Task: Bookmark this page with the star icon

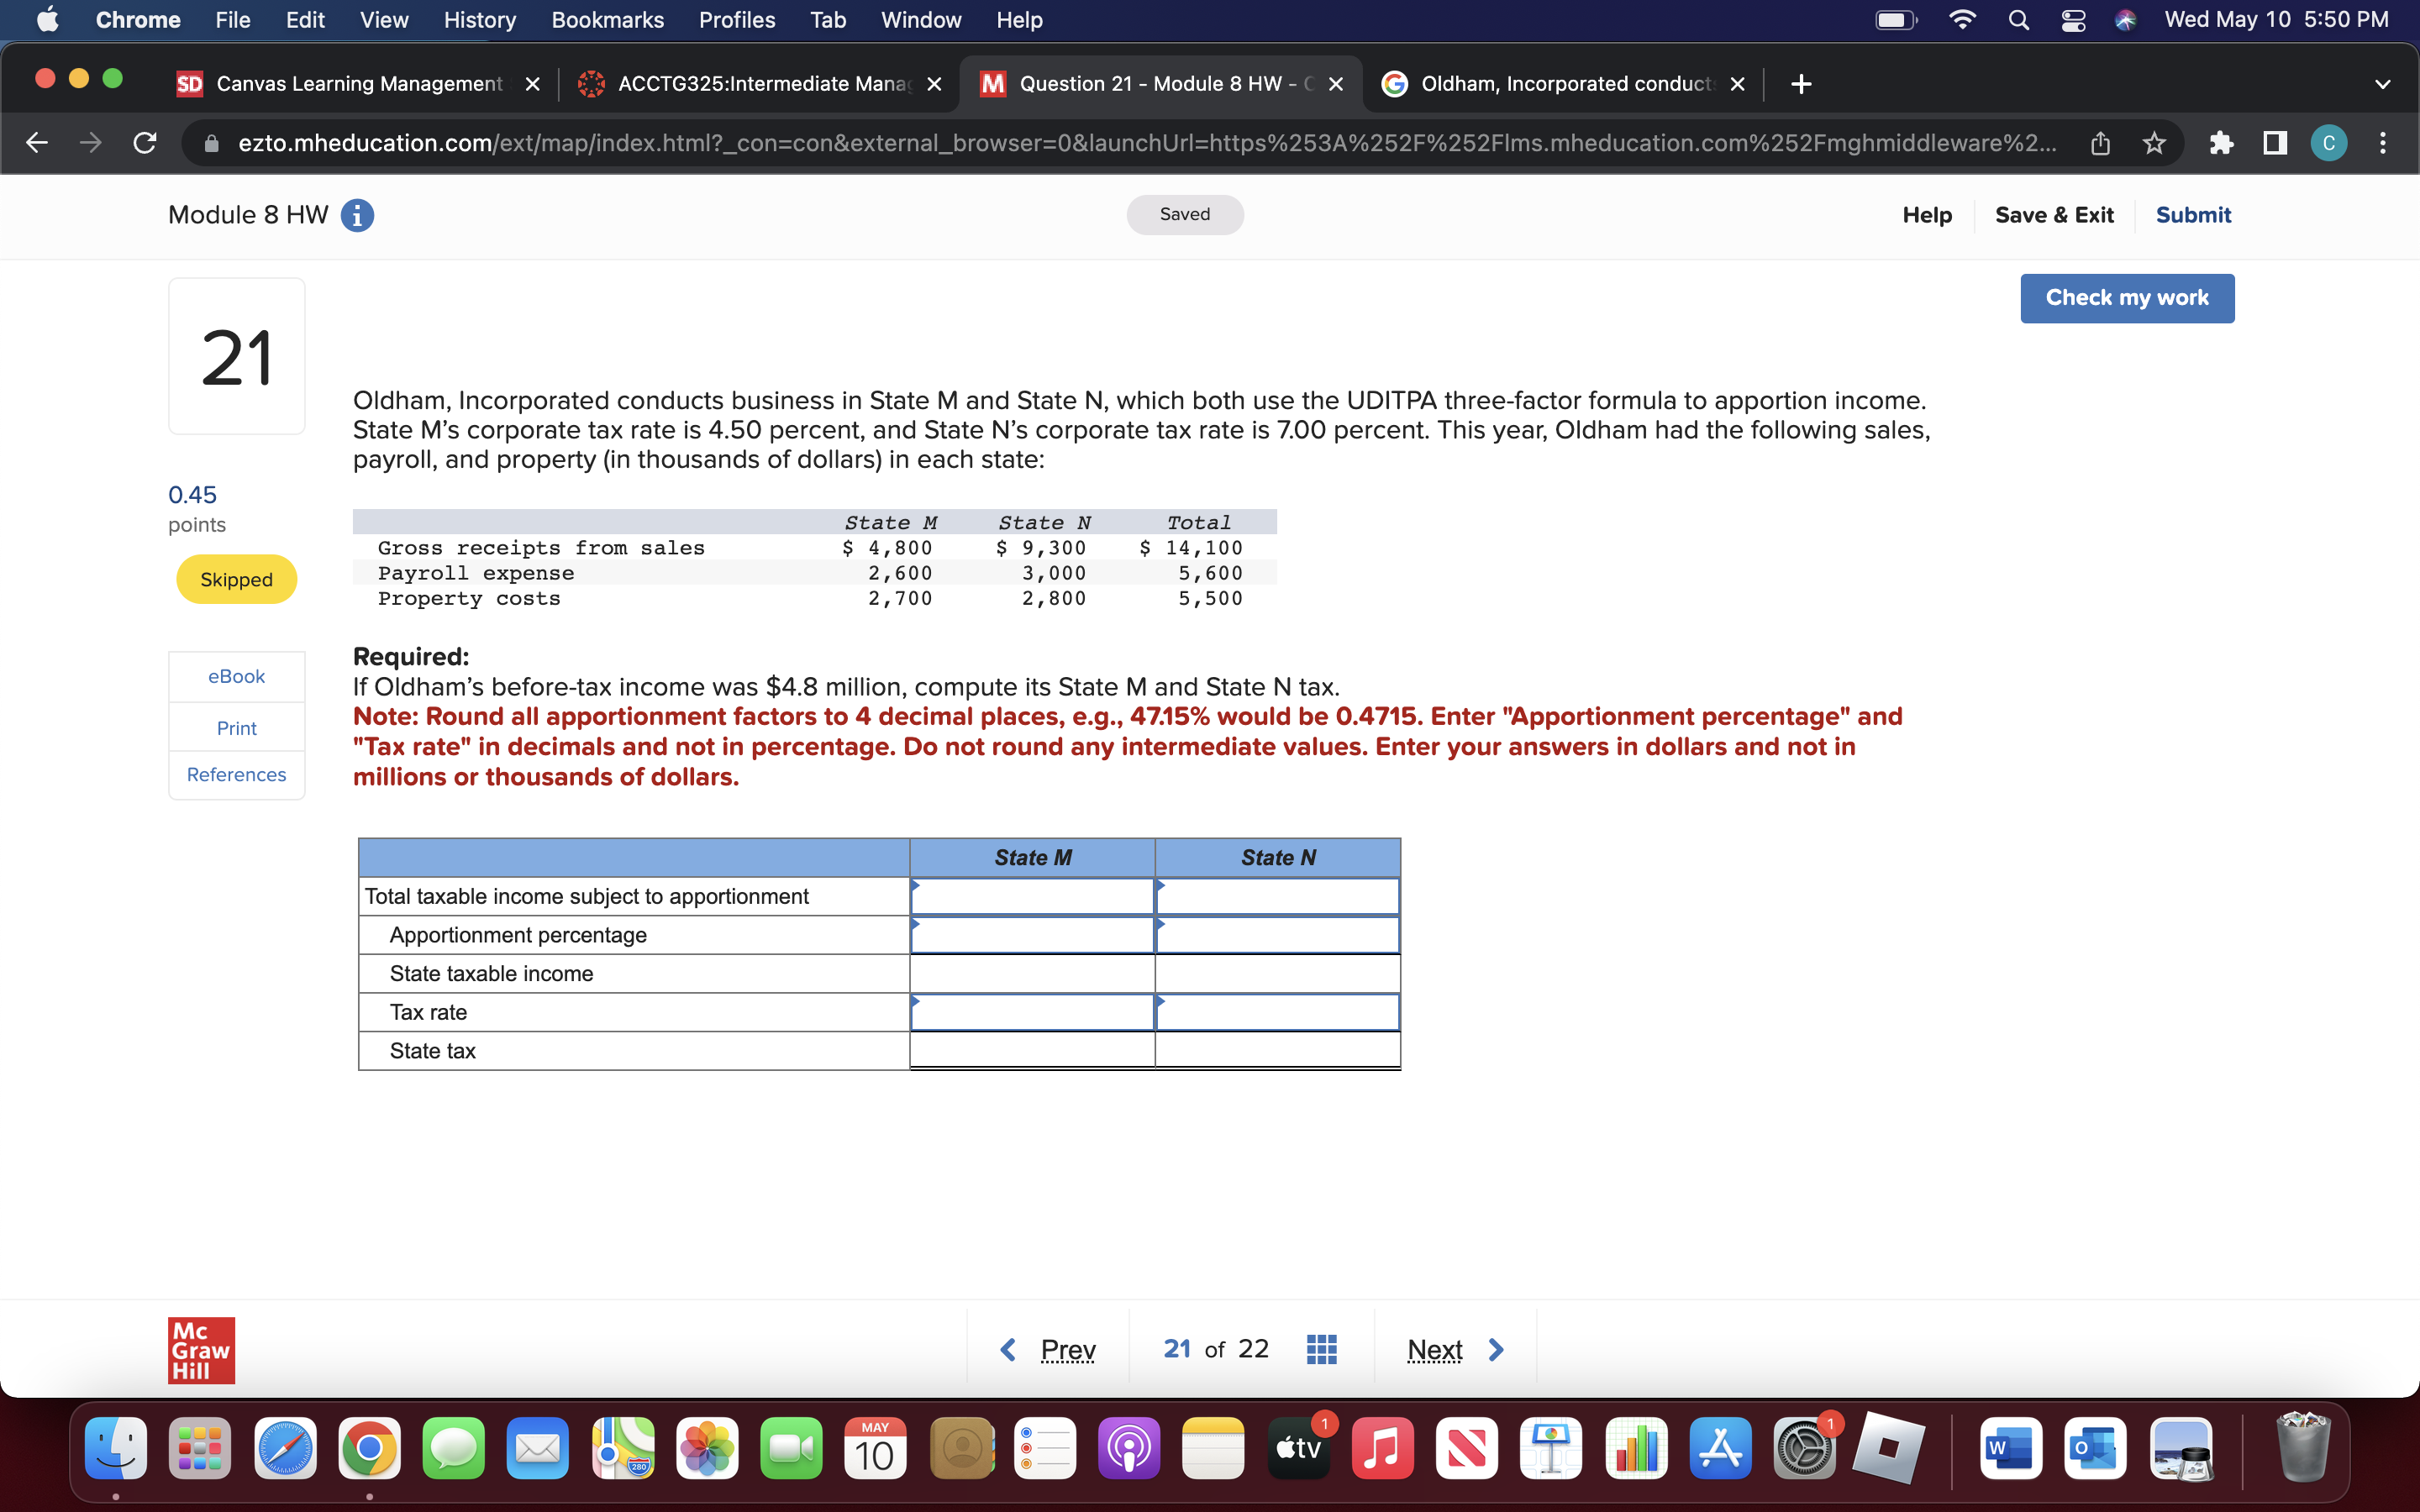Action: tap(2152, 143)
